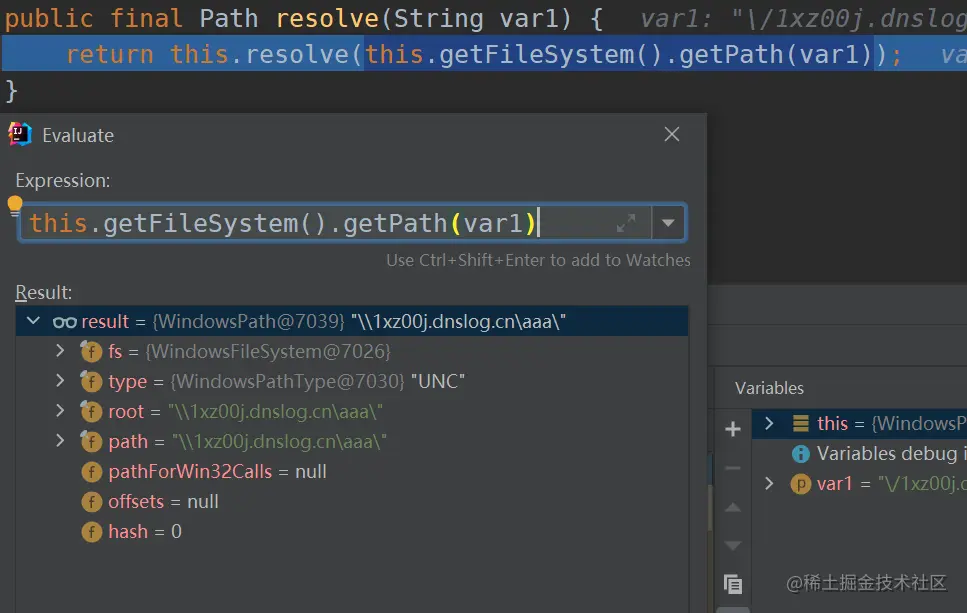The image size is (967, 613).
Task: Click the field icon next to root
Action: coord(91,411)
